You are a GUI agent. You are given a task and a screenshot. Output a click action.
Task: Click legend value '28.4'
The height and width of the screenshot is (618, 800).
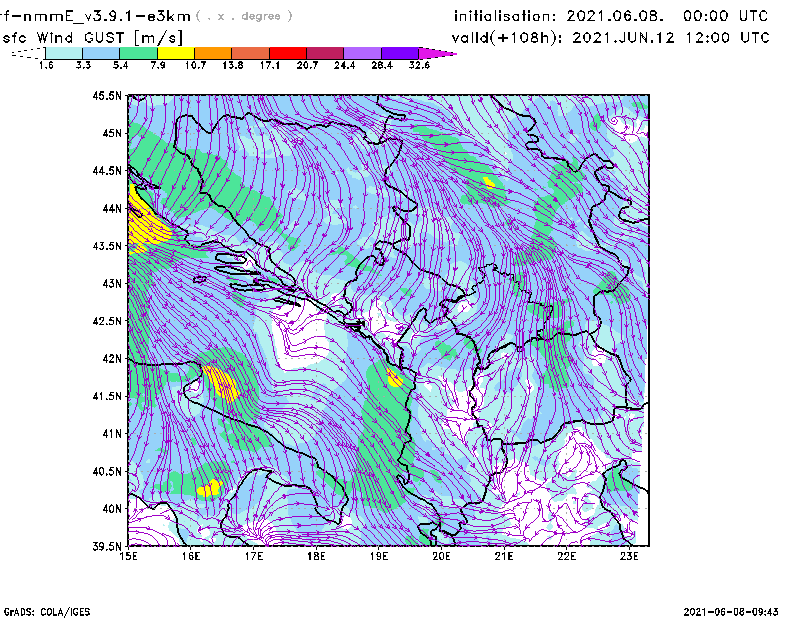pos(382,65)
